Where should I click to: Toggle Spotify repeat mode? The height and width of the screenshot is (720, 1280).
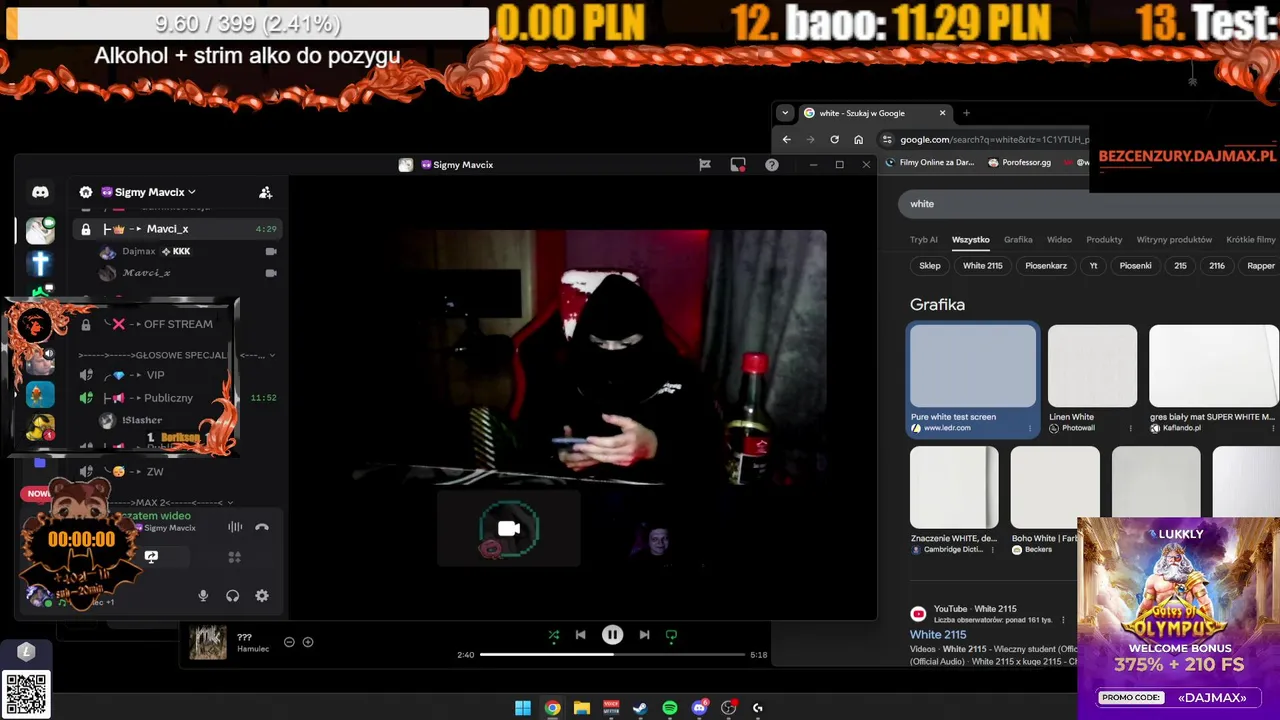[x=671, y=635]
